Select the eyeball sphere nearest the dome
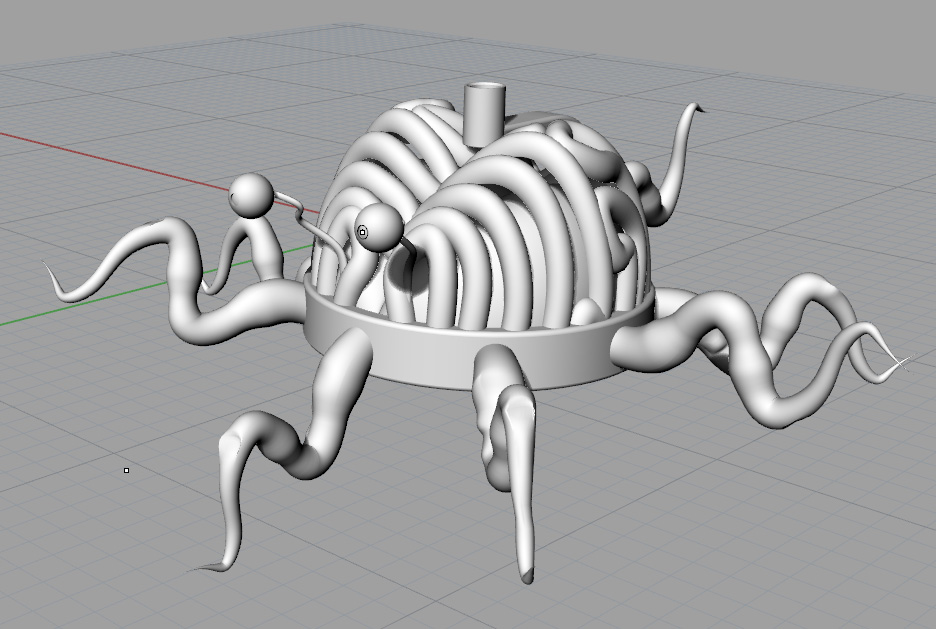 379,227
